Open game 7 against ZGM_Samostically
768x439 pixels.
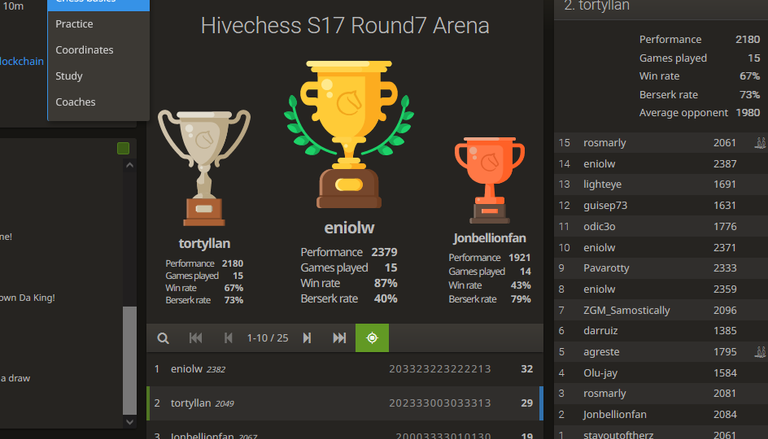coord(661,310)
